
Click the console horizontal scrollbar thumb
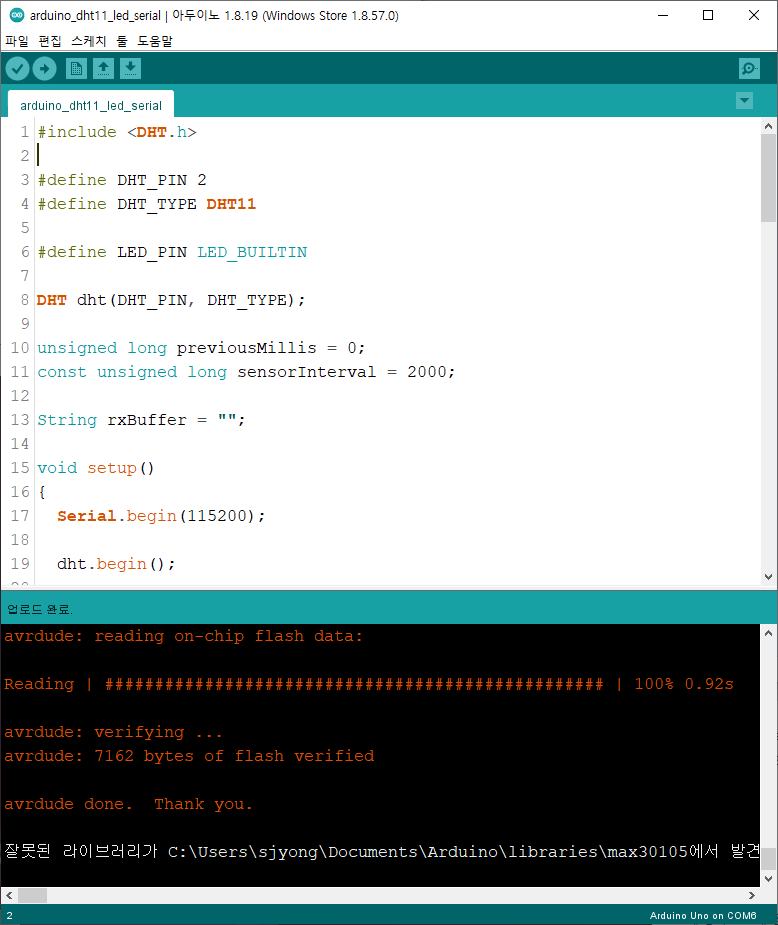[x=32, y=896]
